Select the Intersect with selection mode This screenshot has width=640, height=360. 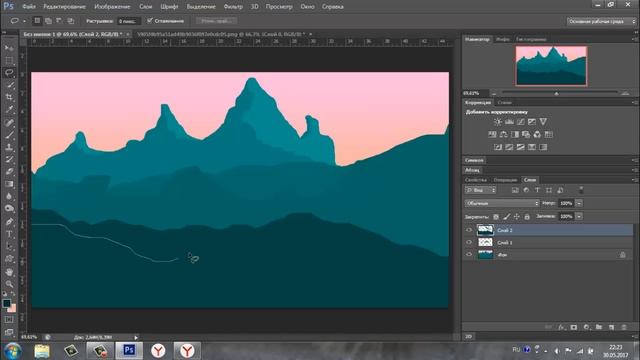pos(70,20)
